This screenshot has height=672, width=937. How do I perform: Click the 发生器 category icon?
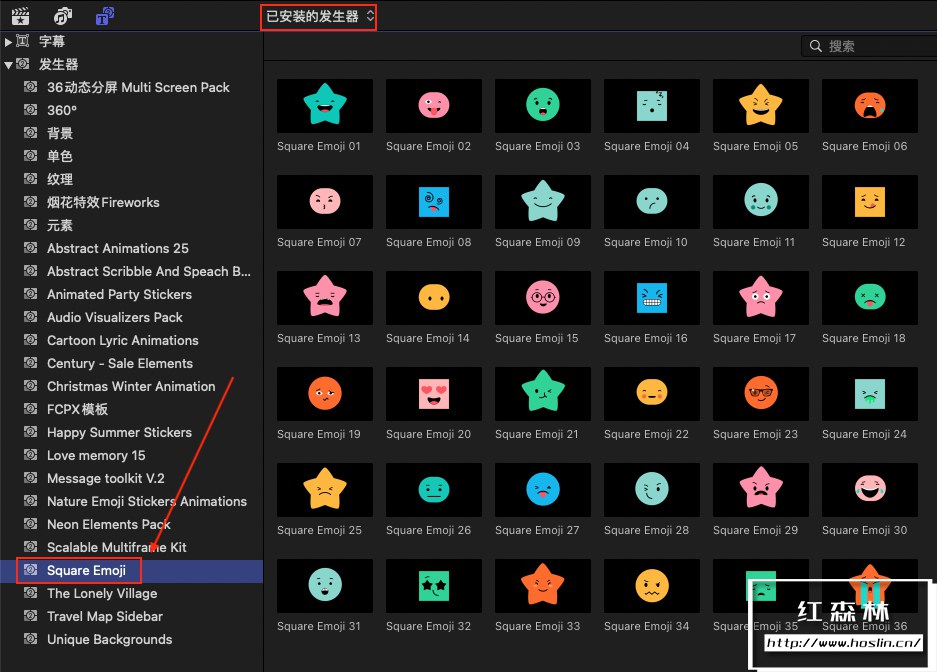click(x=23, y=64)
